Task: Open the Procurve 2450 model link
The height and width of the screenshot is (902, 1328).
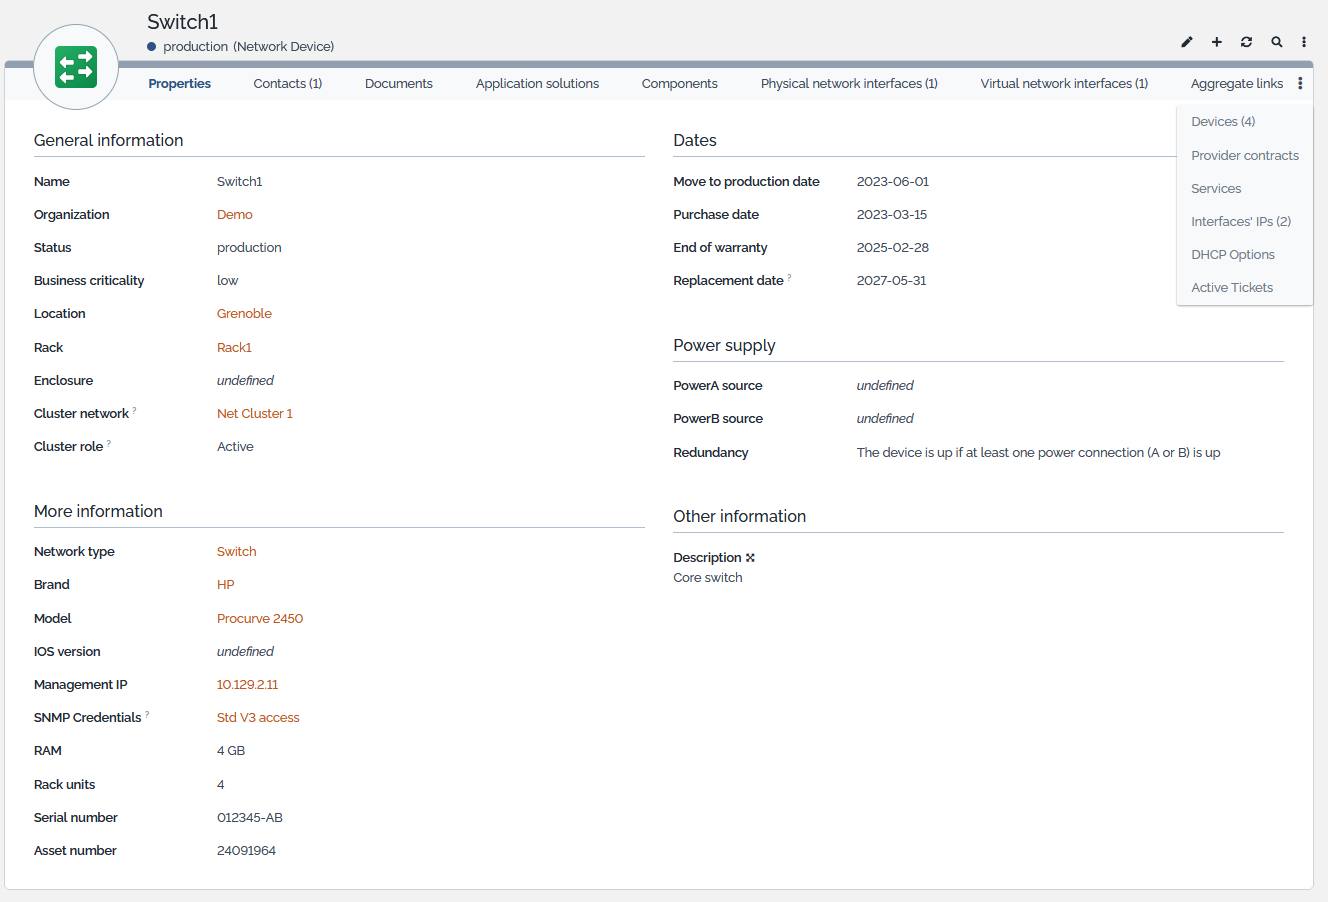Action: (259, 619)
